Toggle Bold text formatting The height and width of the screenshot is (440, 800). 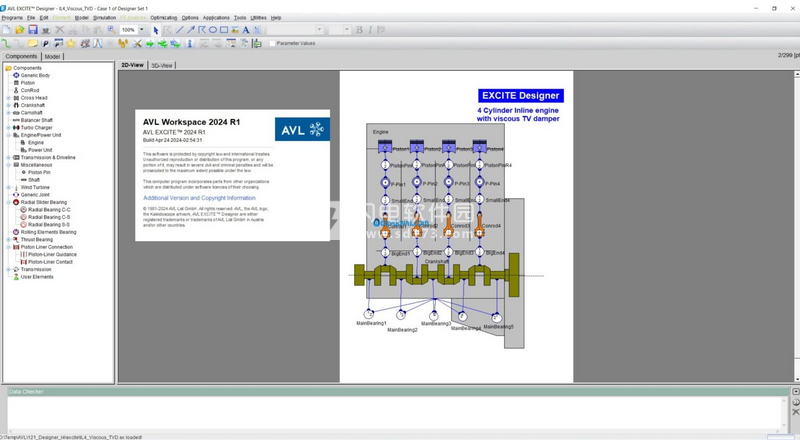tap(359, 30)
